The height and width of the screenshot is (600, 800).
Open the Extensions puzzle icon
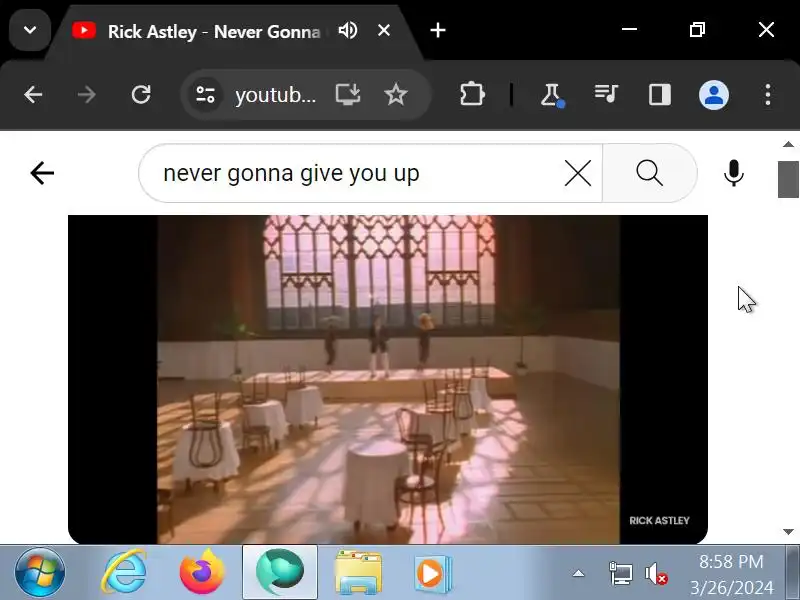click(x=472, y=94)
